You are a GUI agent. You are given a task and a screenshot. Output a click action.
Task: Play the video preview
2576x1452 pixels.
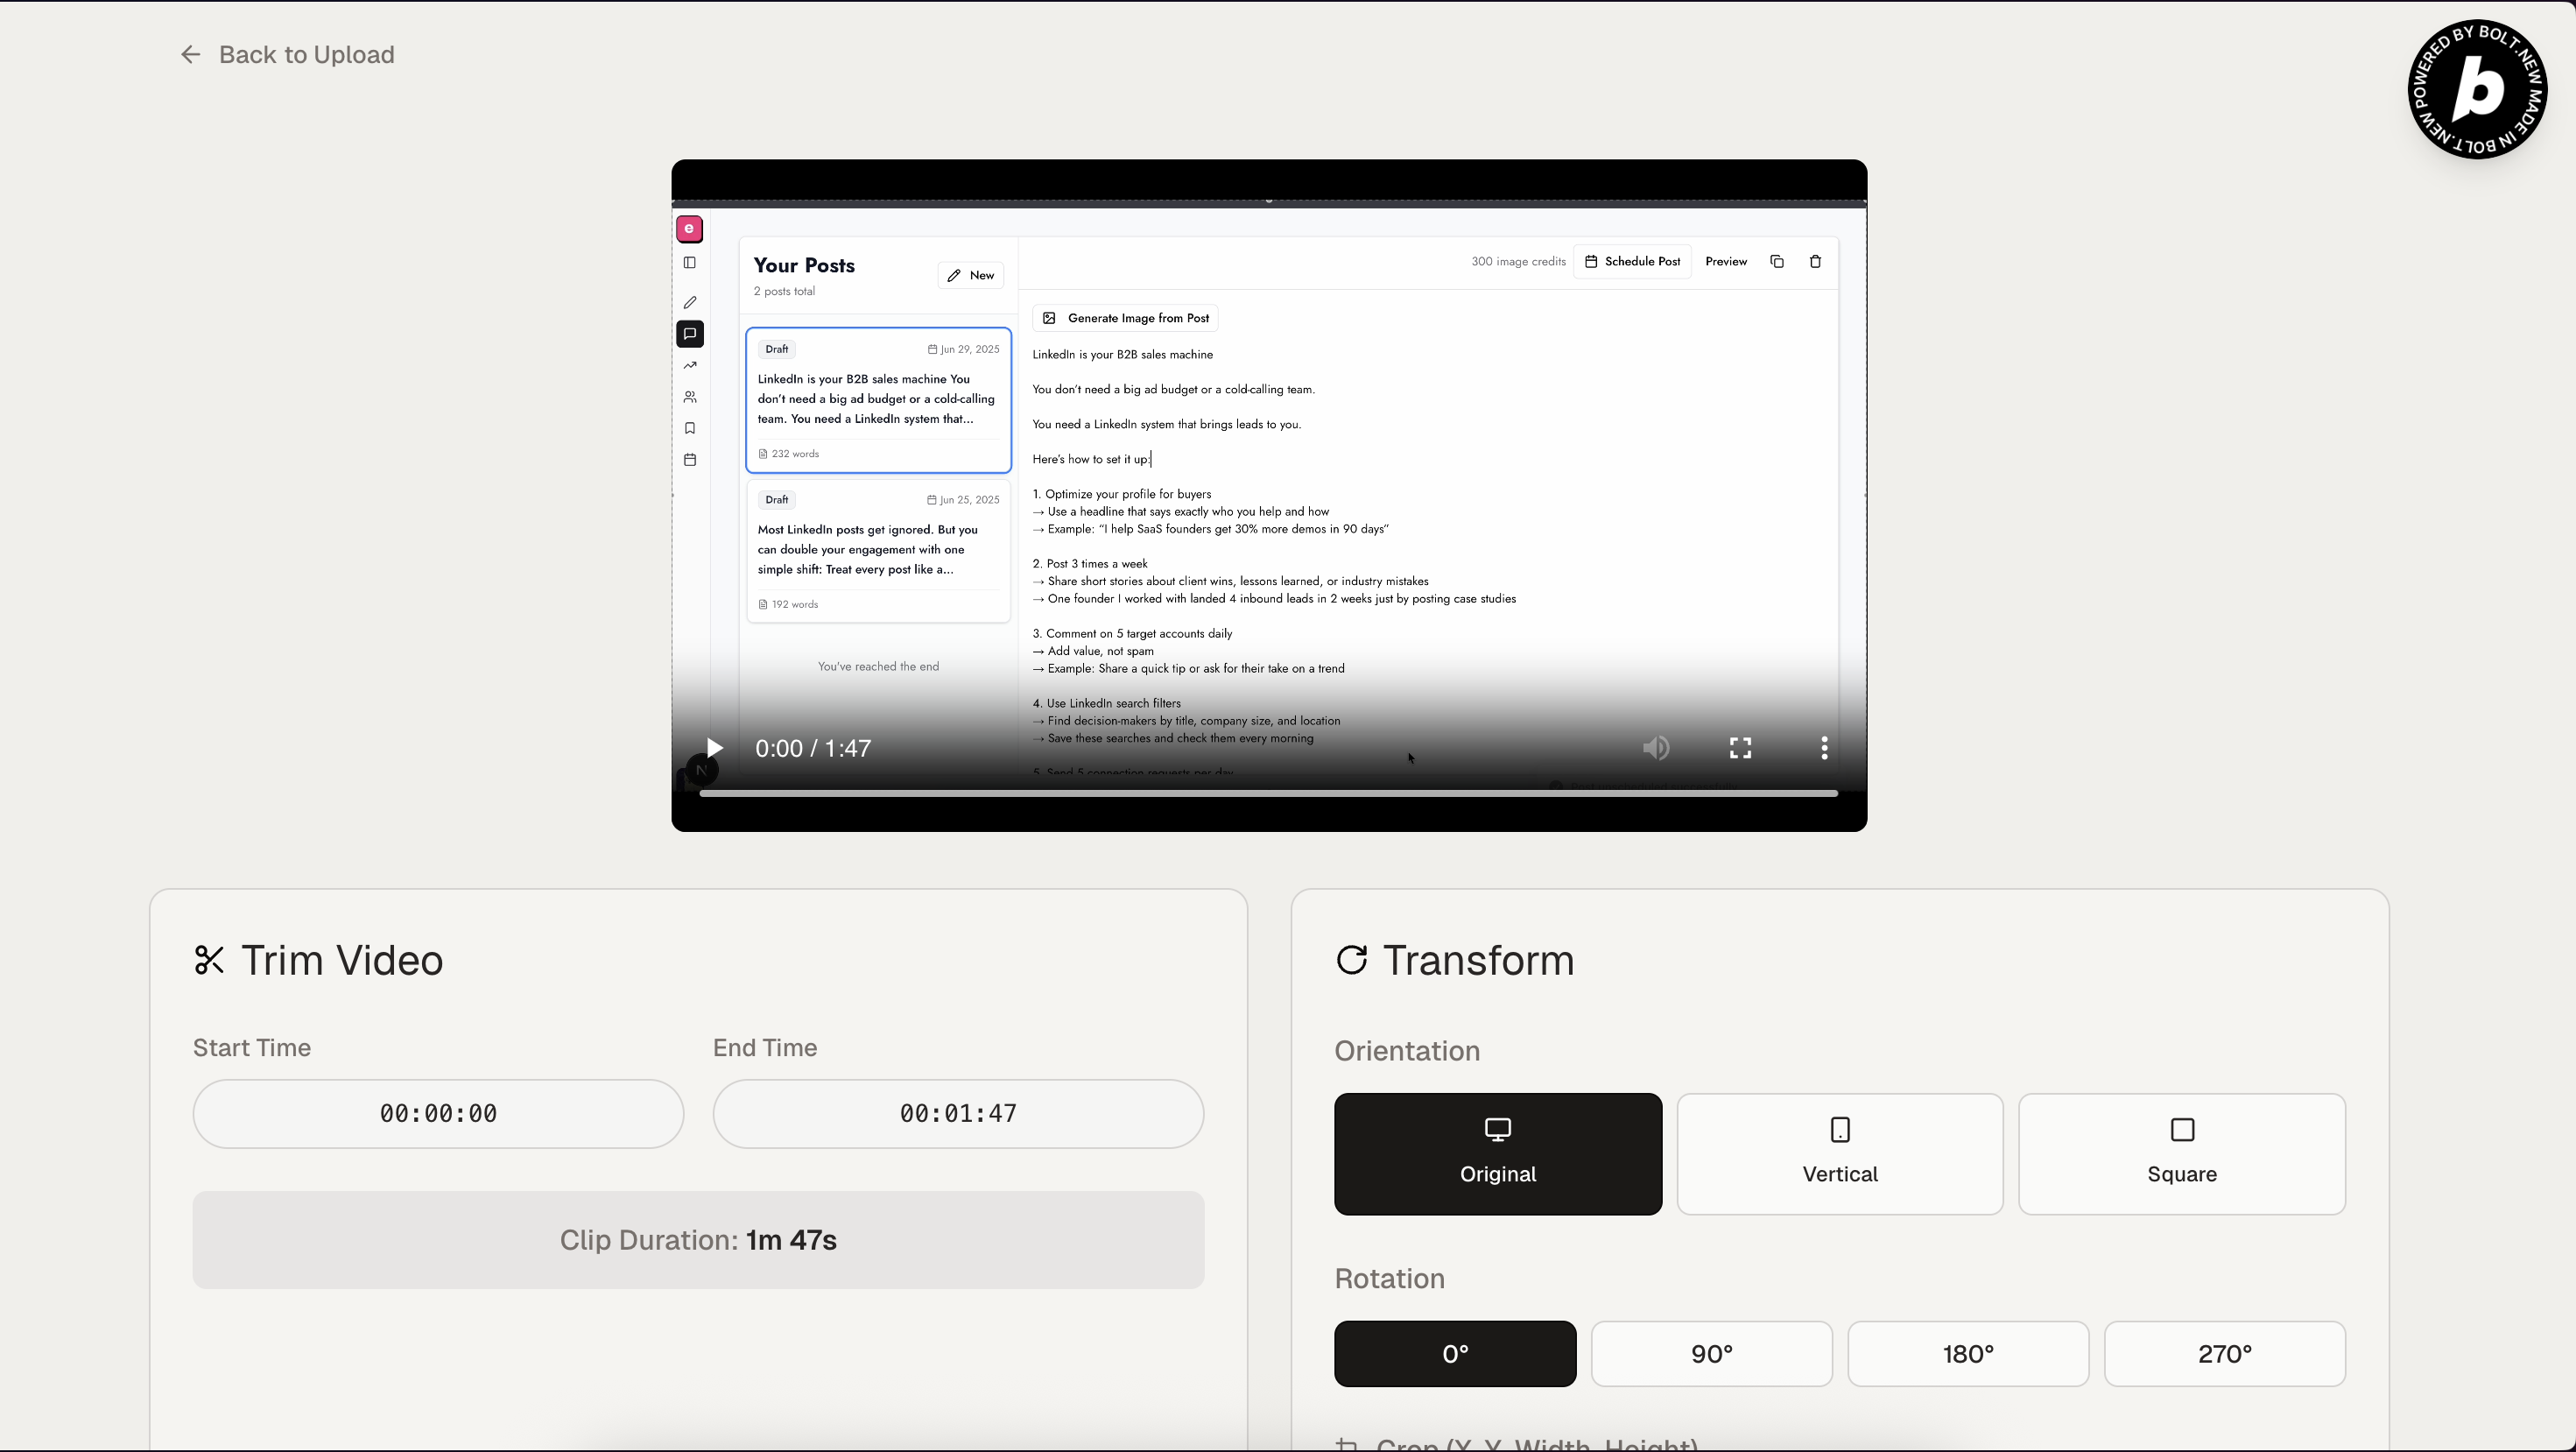point(714,748)
